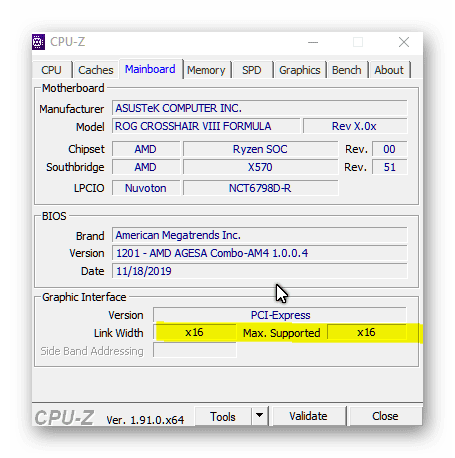
Task: Click the LPCIO label
Action: tap(89, 188)
